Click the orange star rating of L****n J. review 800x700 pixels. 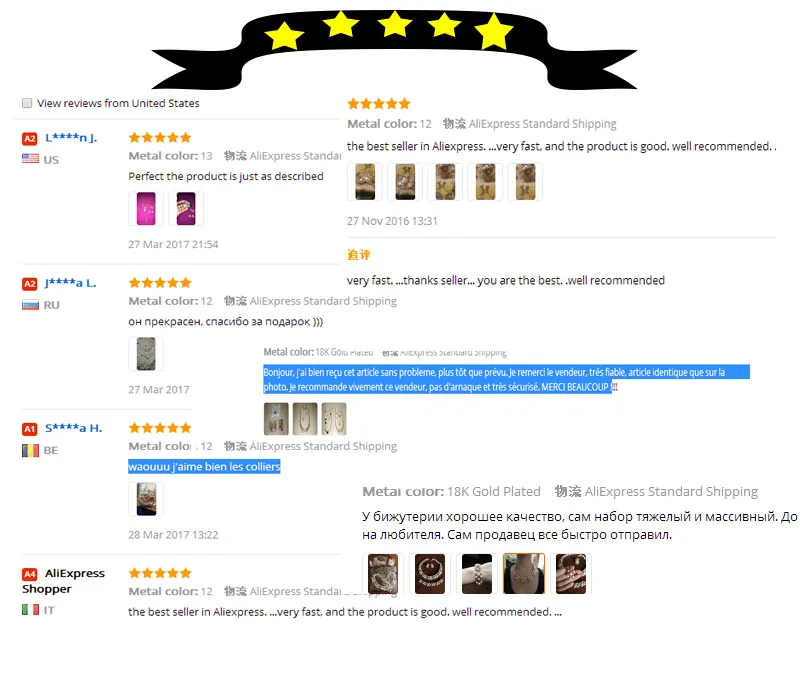click(x=160, y=137)
